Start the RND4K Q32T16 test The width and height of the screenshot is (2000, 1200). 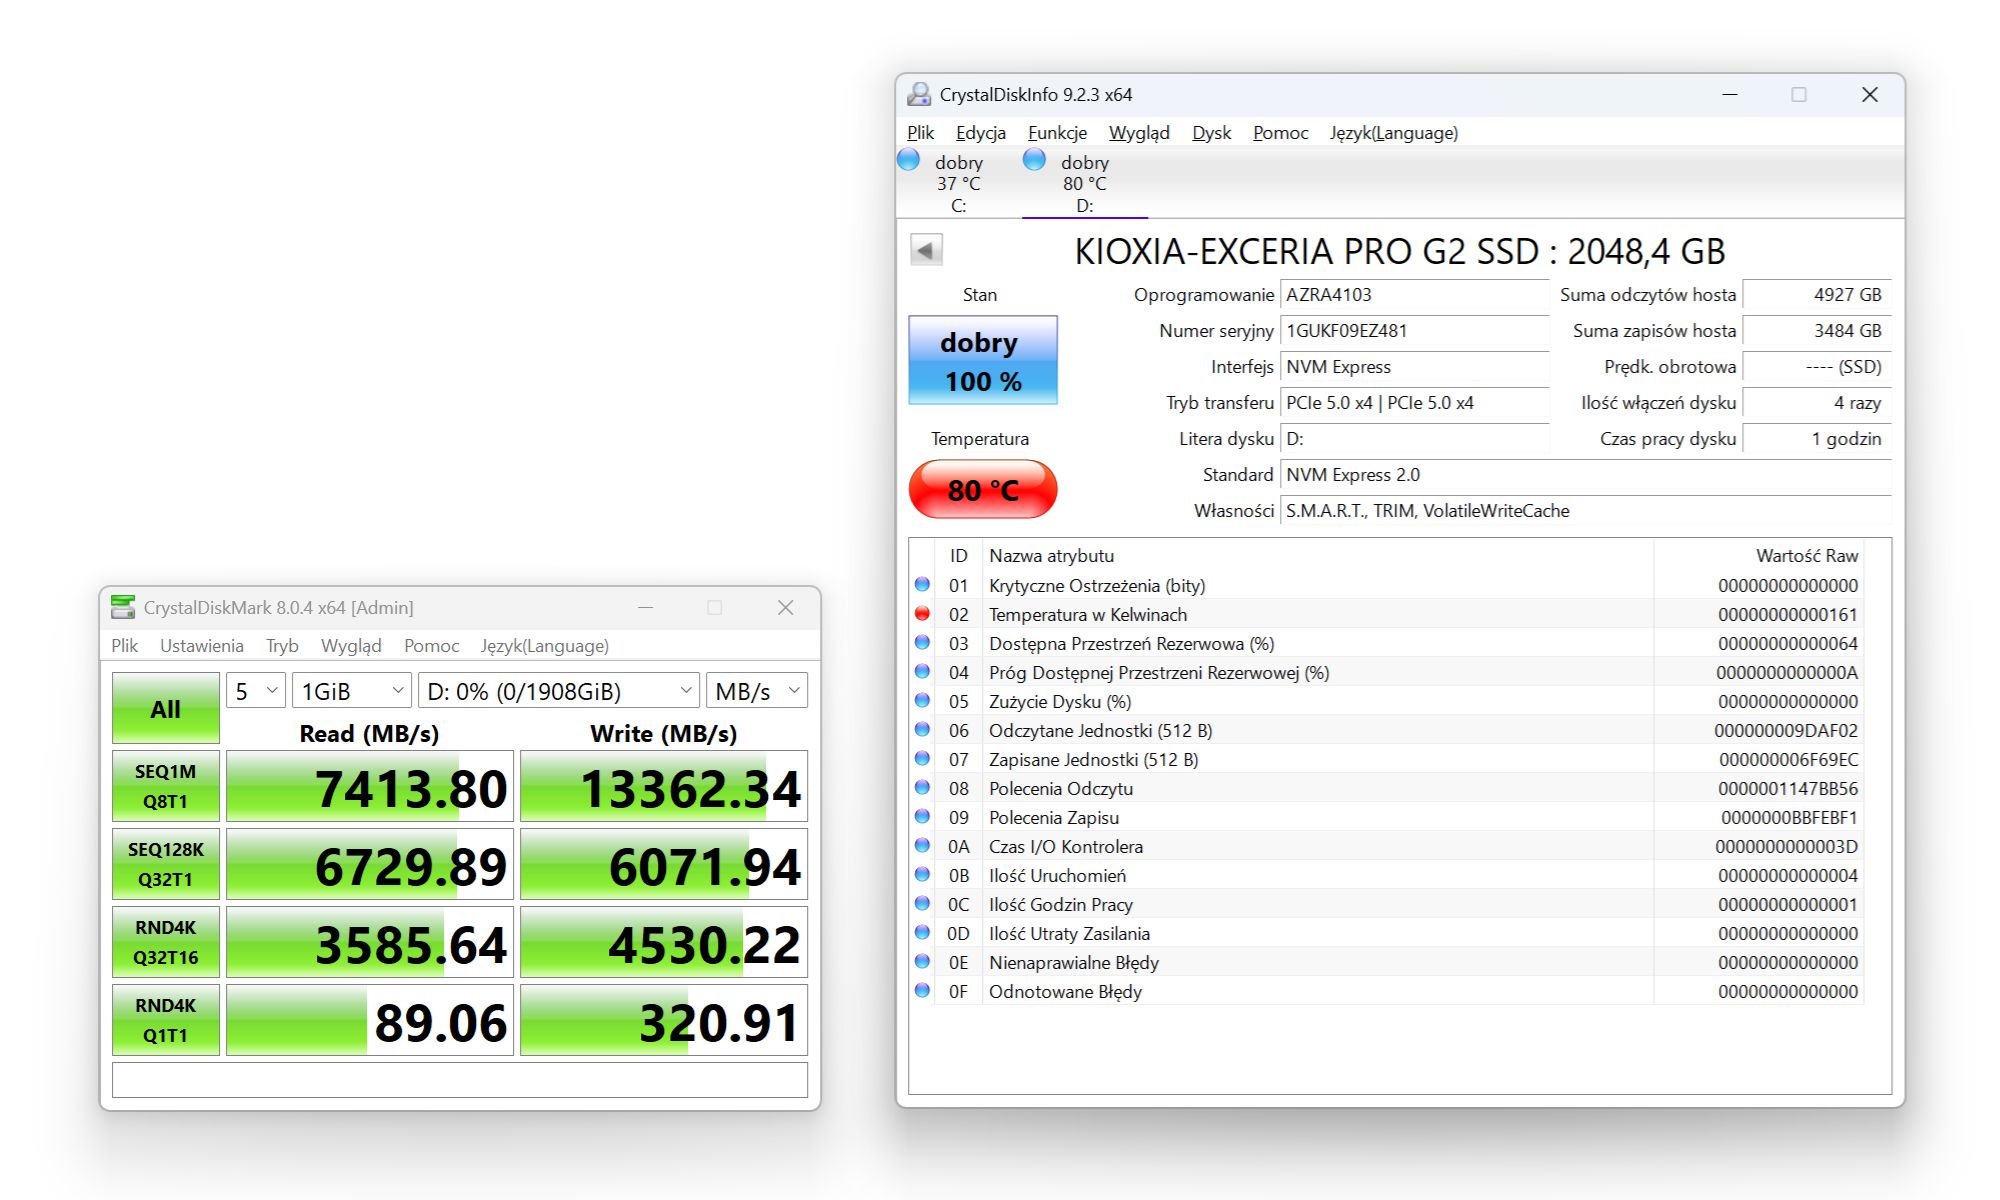(166, 942)
